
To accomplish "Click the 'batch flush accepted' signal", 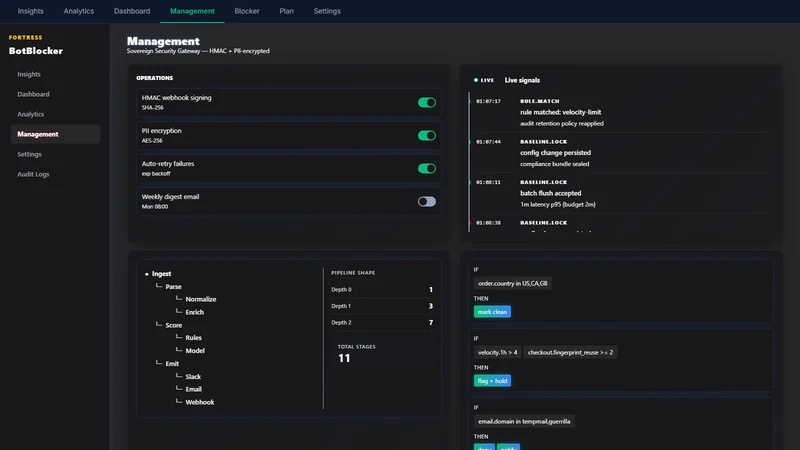I will [x=551, y=193].
